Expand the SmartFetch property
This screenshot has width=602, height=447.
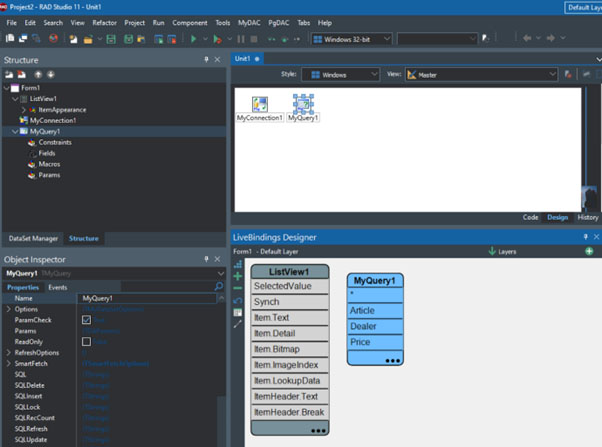click(8, 363)
